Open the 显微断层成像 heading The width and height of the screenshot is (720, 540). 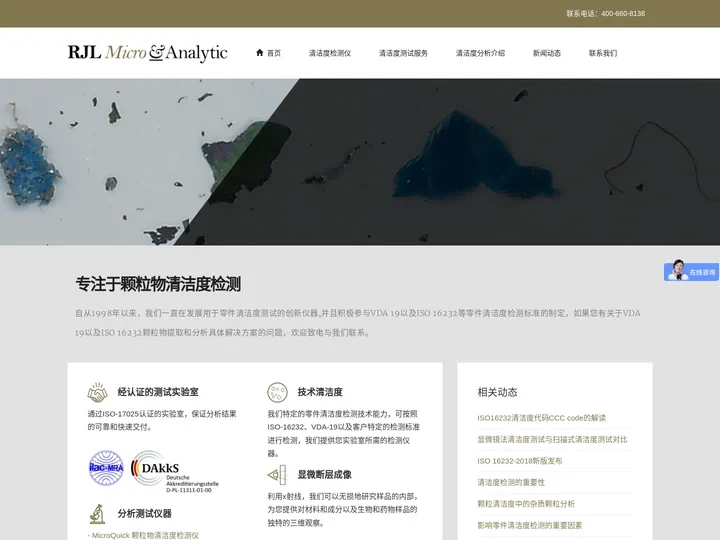pyautogui.click(x=325, y=475)
